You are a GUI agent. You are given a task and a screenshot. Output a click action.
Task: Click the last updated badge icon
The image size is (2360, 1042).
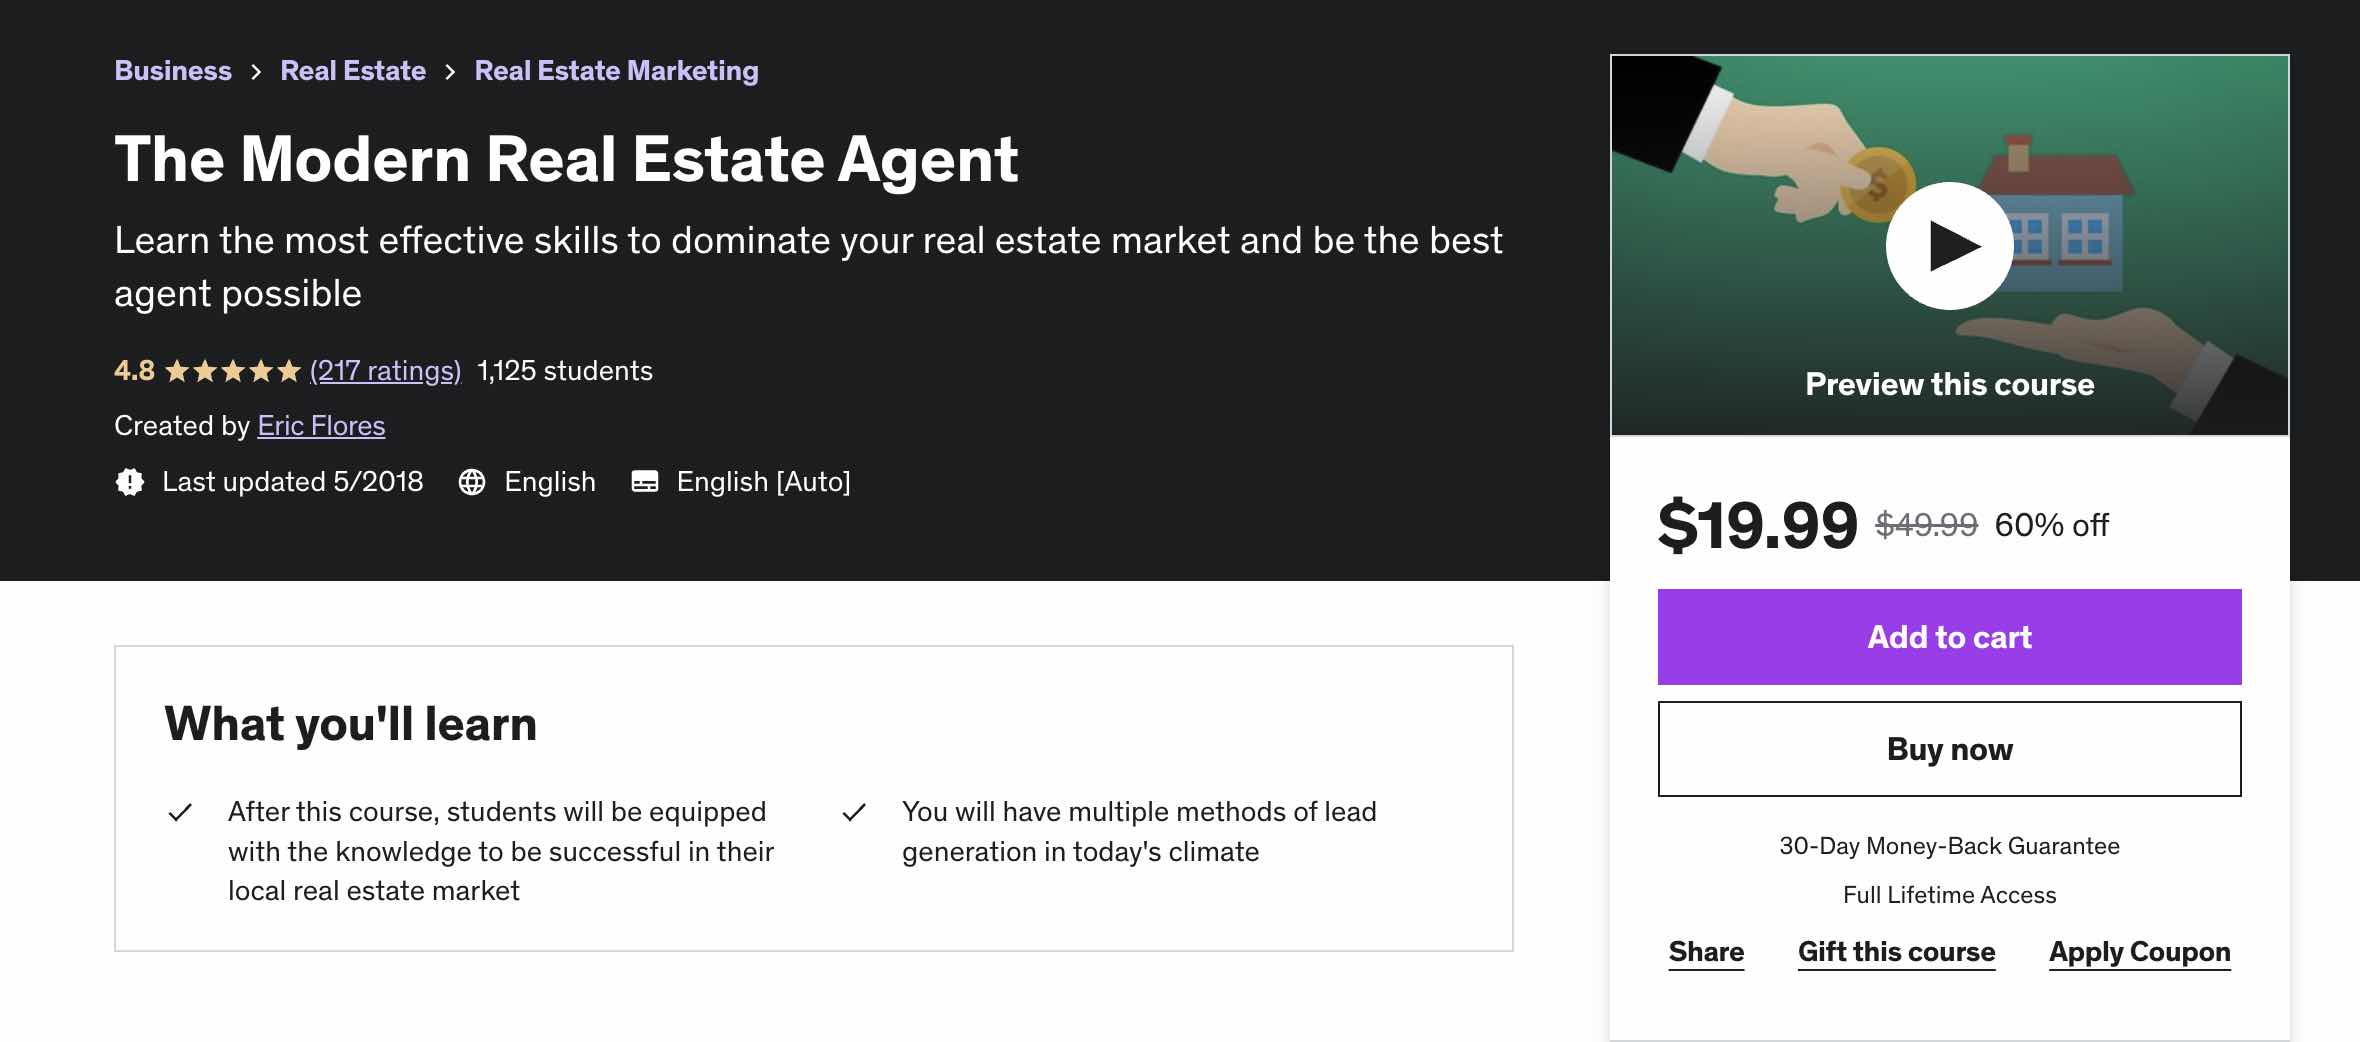129,482
